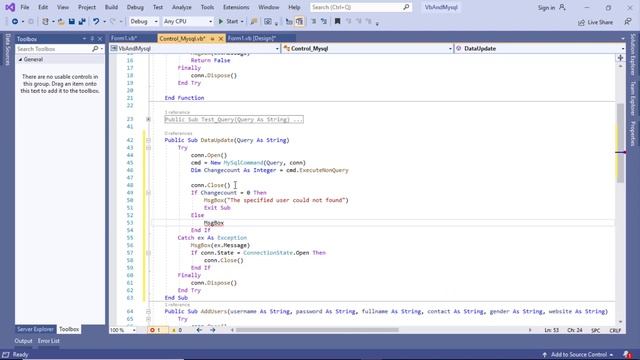Image resolution: width=640 pixels, height=360 pixels.
Task: Open the Error List panel tab
Action: pos(49,341)
